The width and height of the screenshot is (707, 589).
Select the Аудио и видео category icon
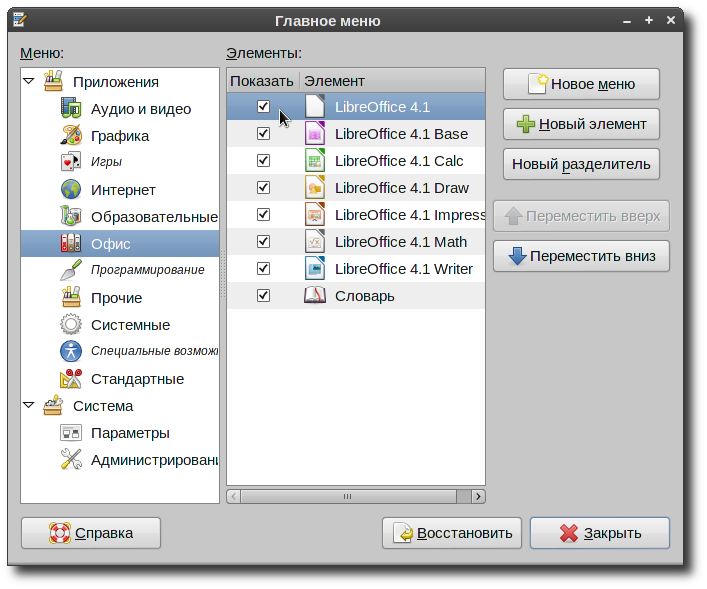[x=71, y=108]
